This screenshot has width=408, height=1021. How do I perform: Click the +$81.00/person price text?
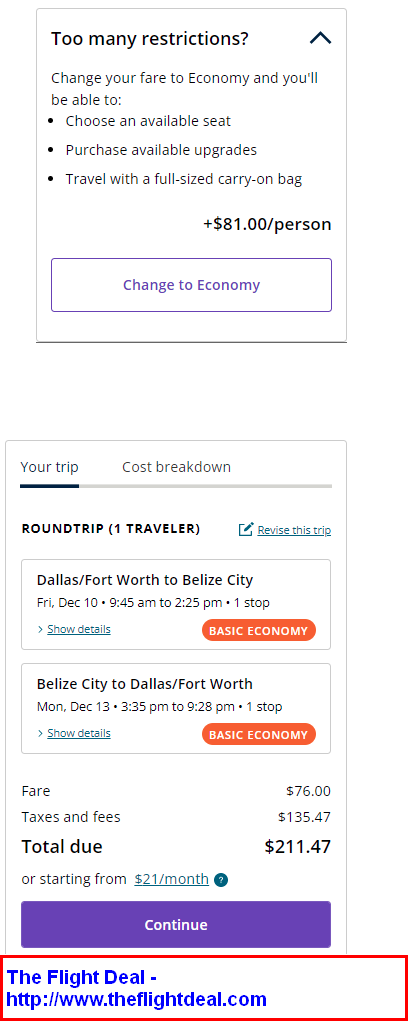click(x=267, y=225)
